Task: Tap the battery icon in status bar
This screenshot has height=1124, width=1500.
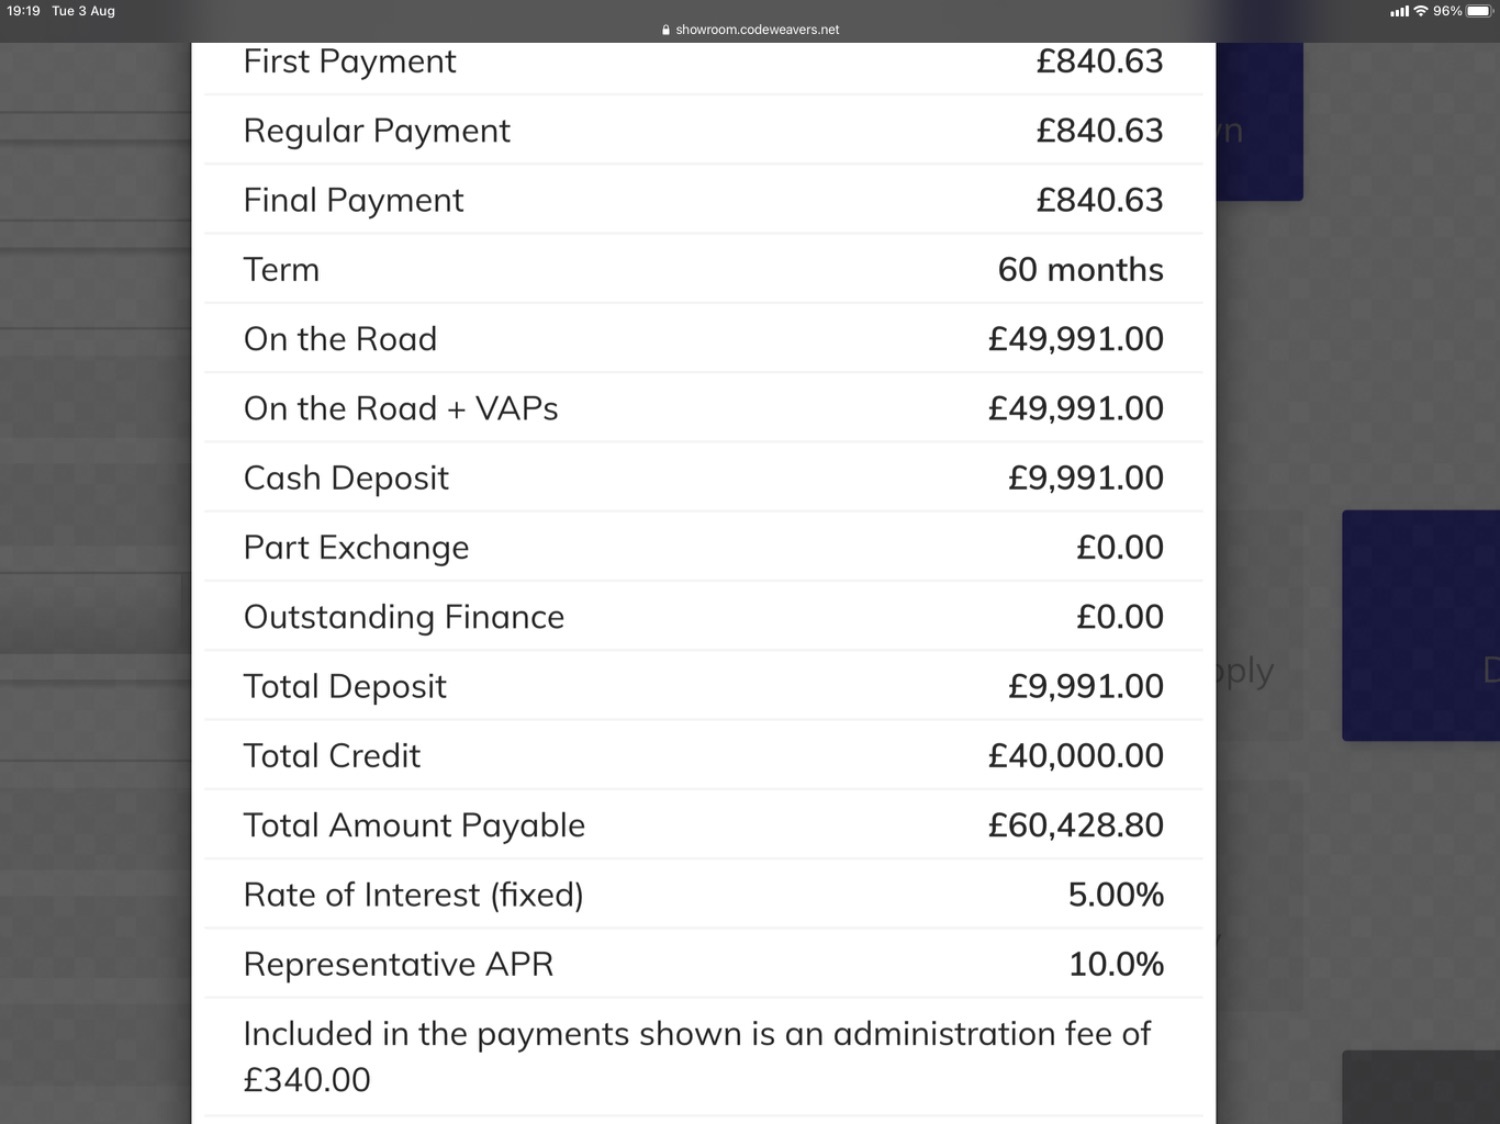Action: pyautogui.click(x=1480, y=11)
